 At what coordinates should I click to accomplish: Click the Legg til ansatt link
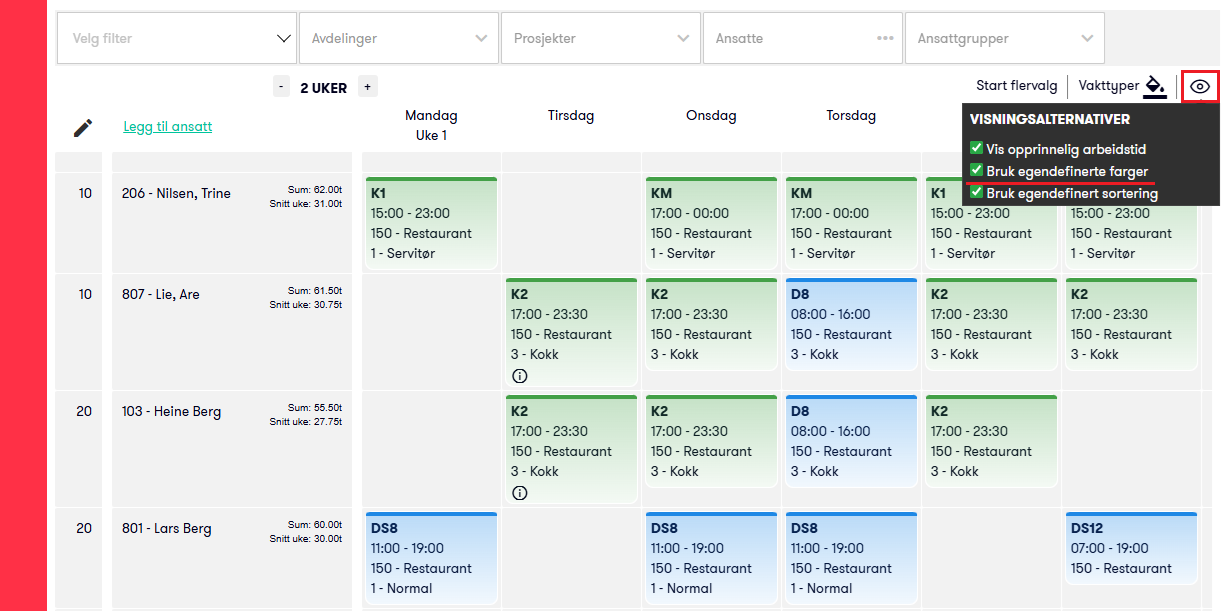168,127
